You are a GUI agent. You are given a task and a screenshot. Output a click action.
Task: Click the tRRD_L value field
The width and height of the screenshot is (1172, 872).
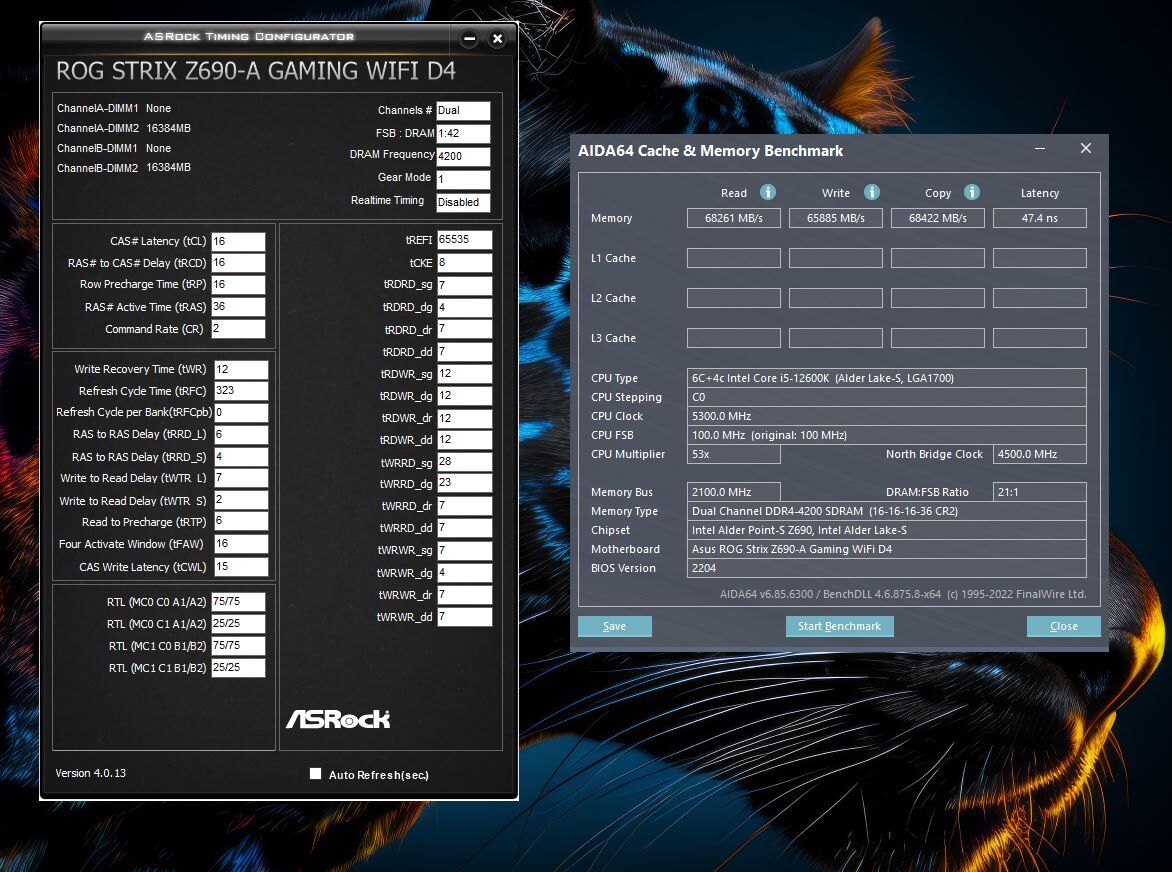[x=241, y=435]
